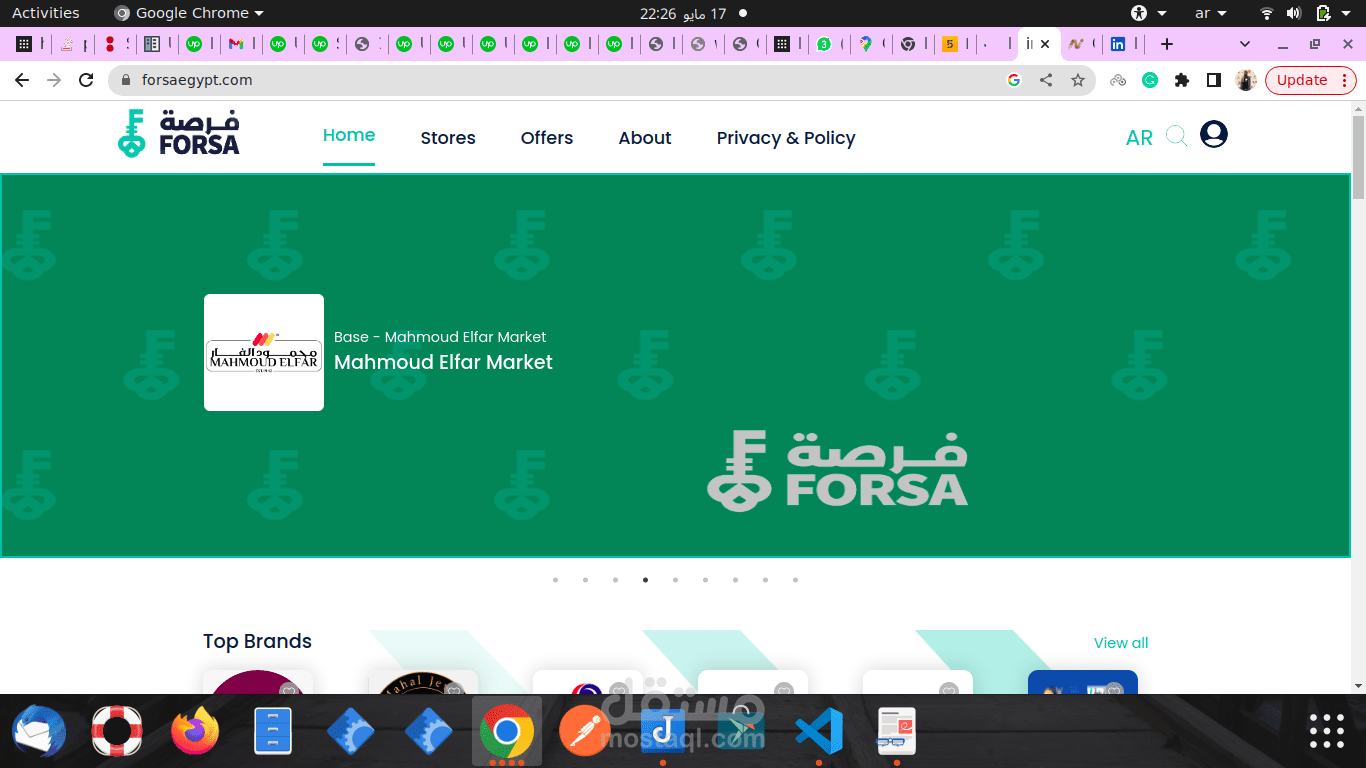The image size is (1366, 768).
Task: Reload the forsaegypt.com page
Action: click(x=86, y=80)
